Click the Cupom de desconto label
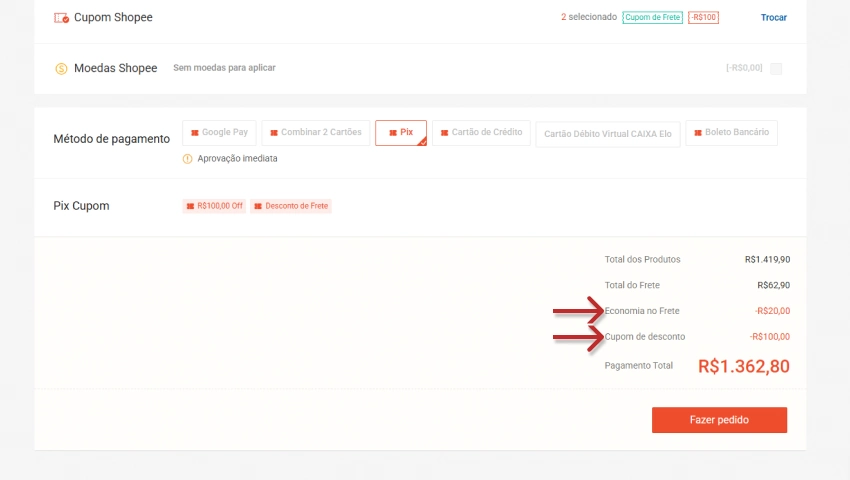The width and height of the screenshot is (850, 480). [x=645, y=337]
